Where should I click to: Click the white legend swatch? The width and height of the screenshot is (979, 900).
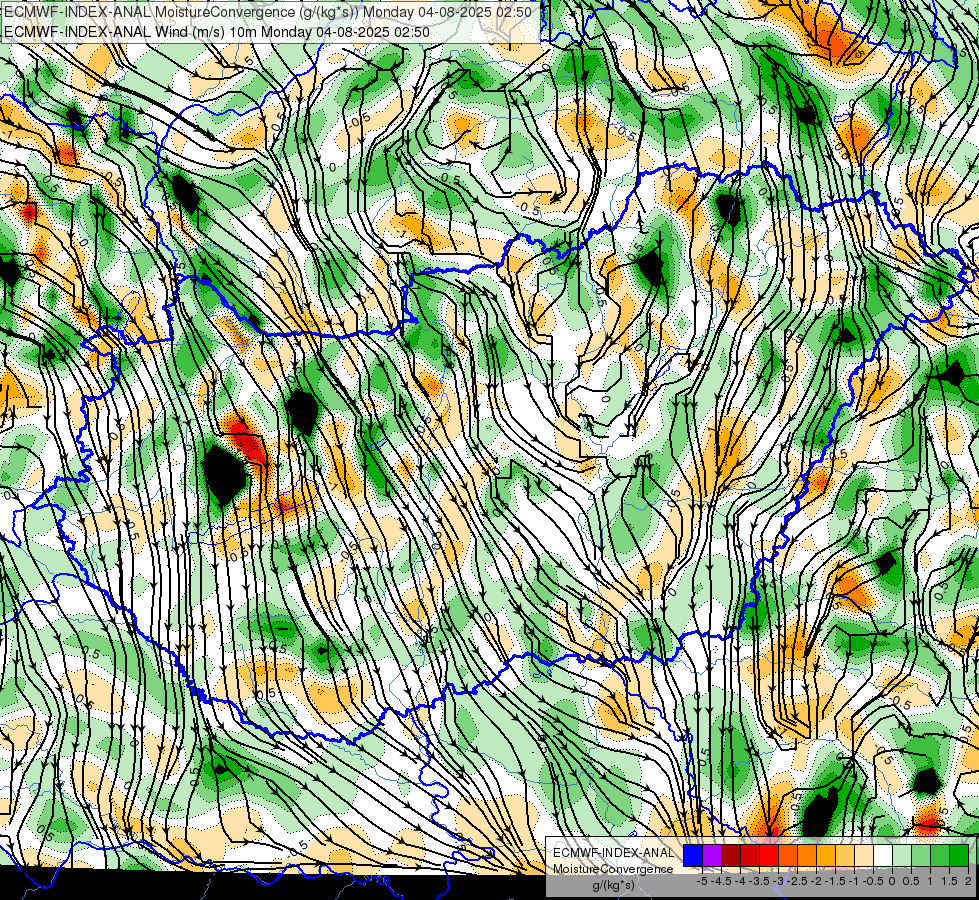(x=883, y=855)
